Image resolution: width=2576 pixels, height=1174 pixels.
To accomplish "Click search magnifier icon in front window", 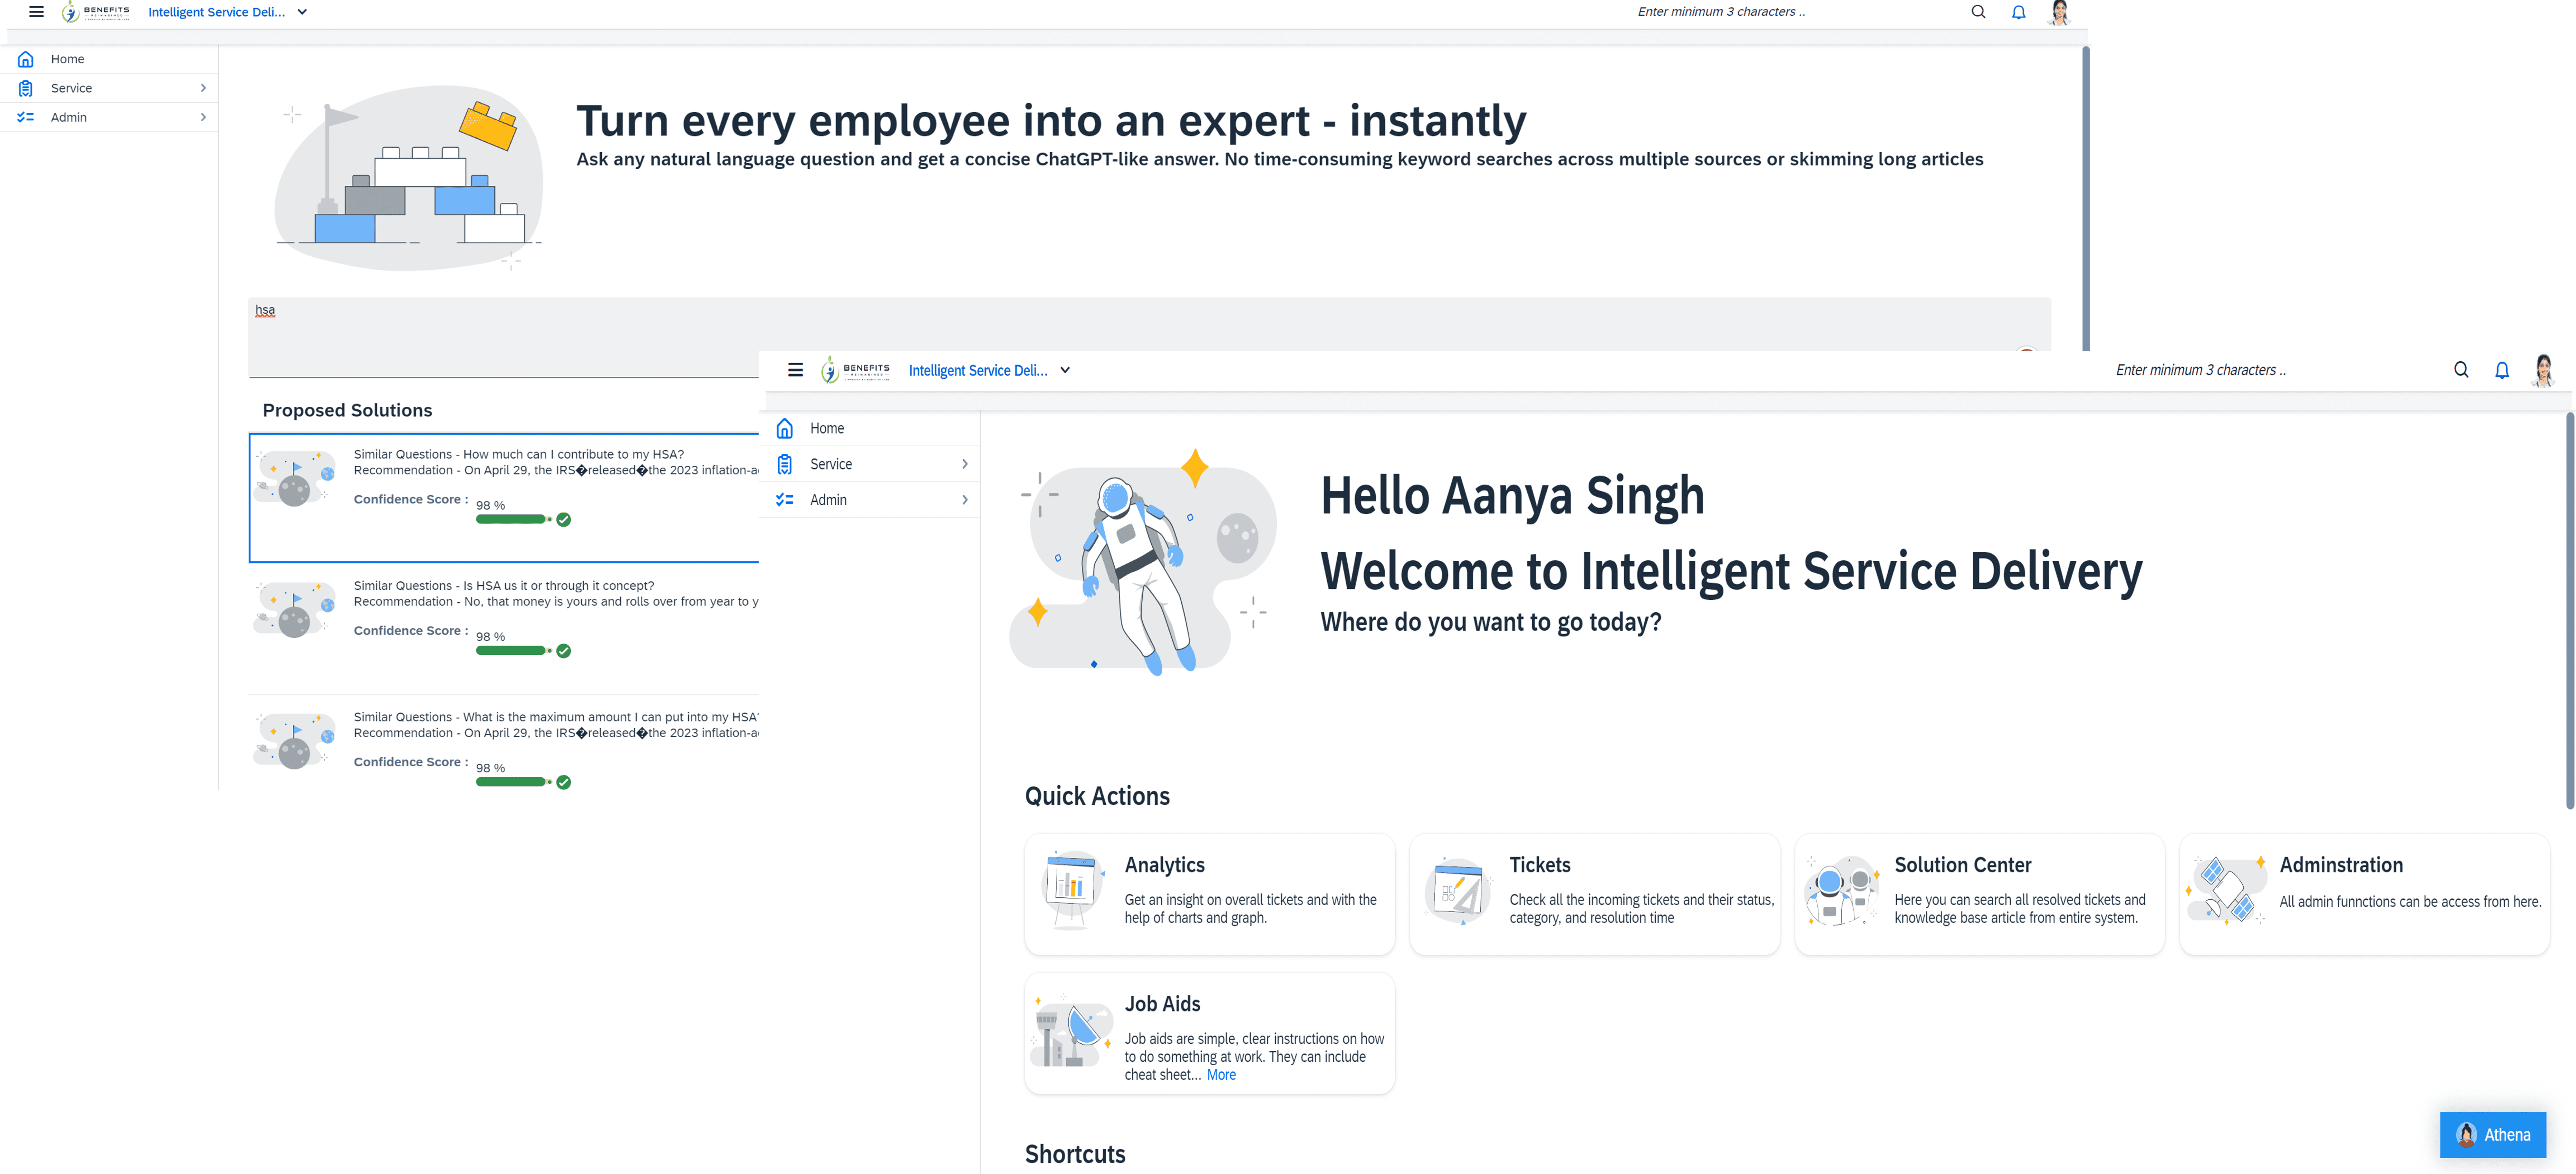I will pyautogui.click(x=2461, y=370).
